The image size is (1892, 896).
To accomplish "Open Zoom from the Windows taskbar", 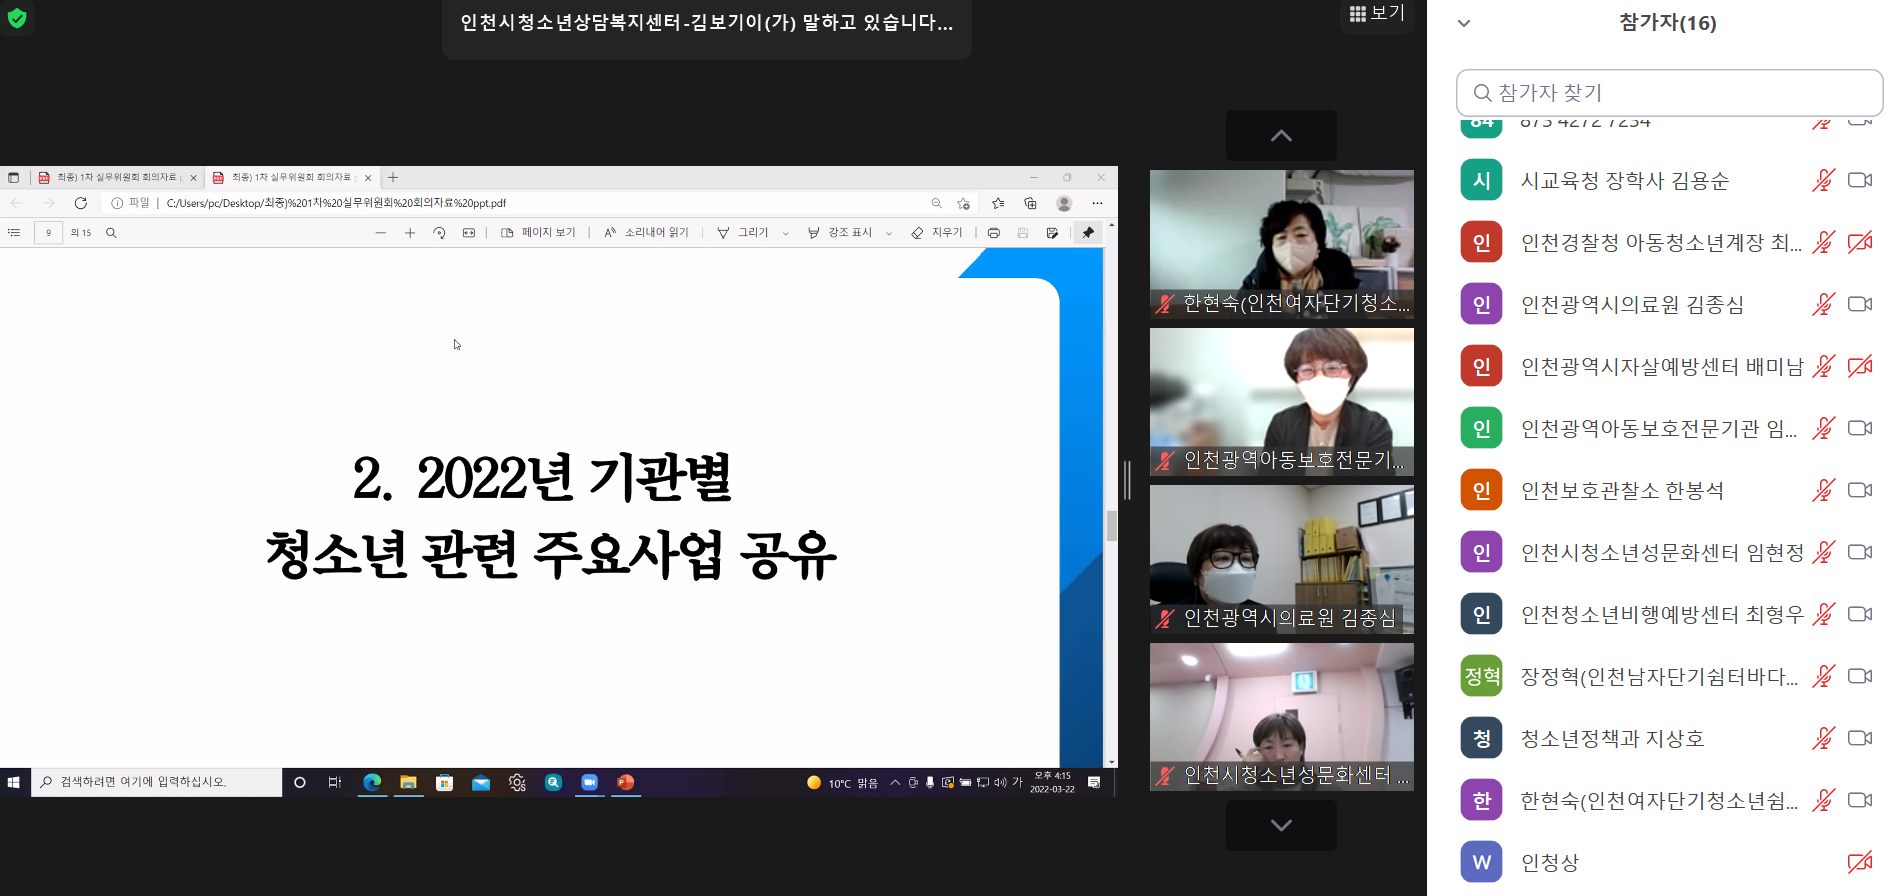I will click(590, 783).
